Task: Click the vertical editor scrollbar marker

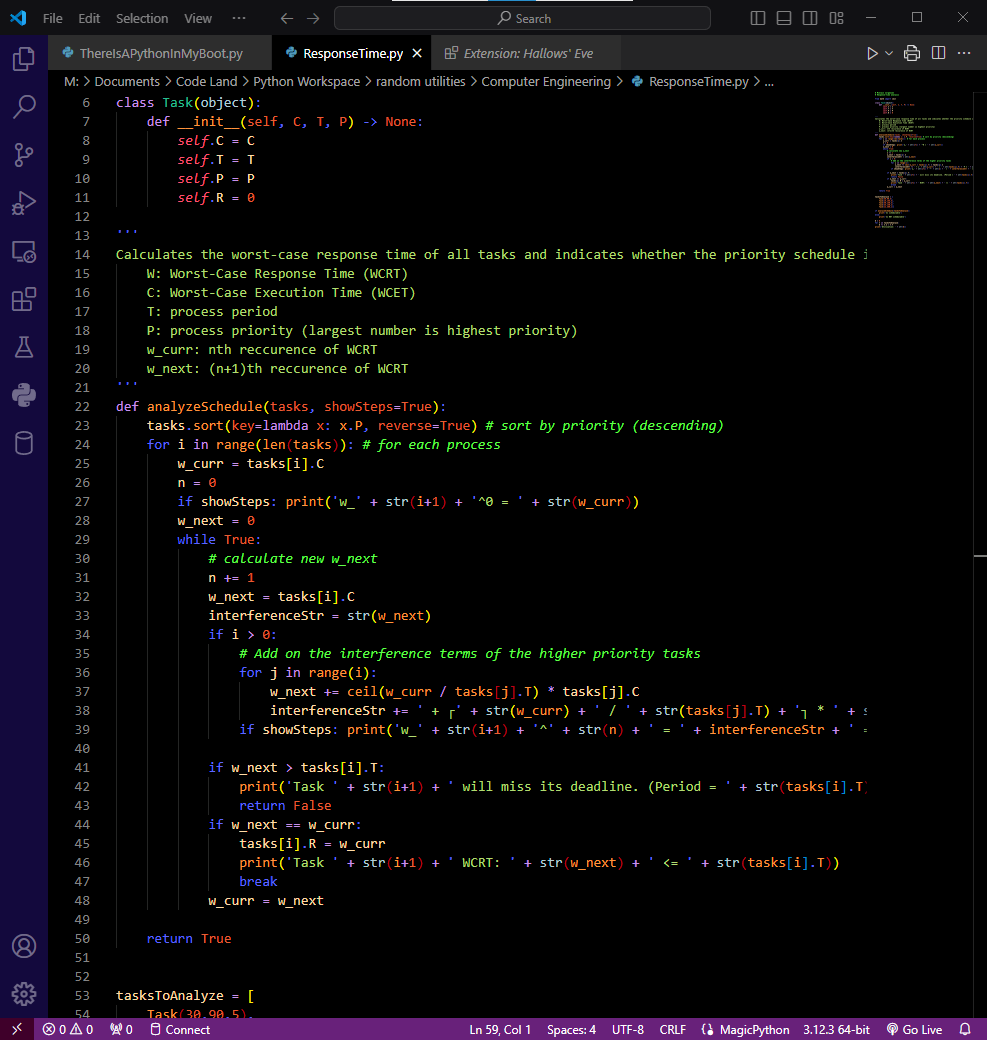Action: pos(980,556)
